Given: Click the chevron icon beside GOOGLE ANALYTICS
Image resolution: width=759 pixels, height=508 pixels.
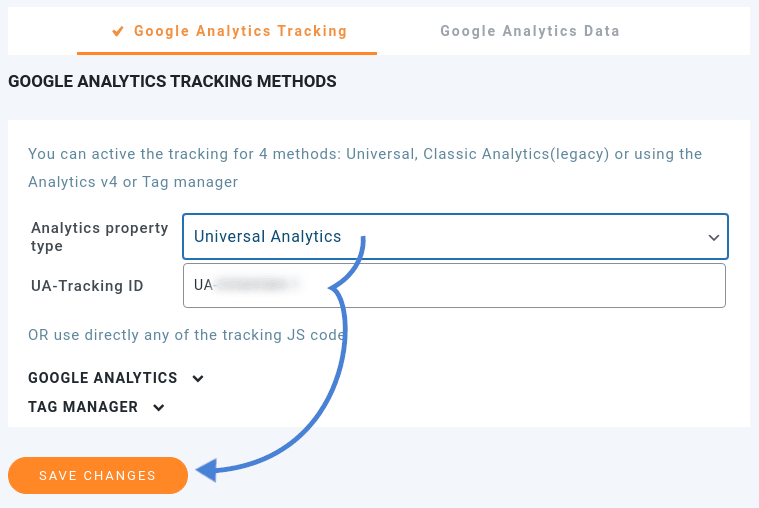Looking at the screenshot, I should click(x=198, y=379).
